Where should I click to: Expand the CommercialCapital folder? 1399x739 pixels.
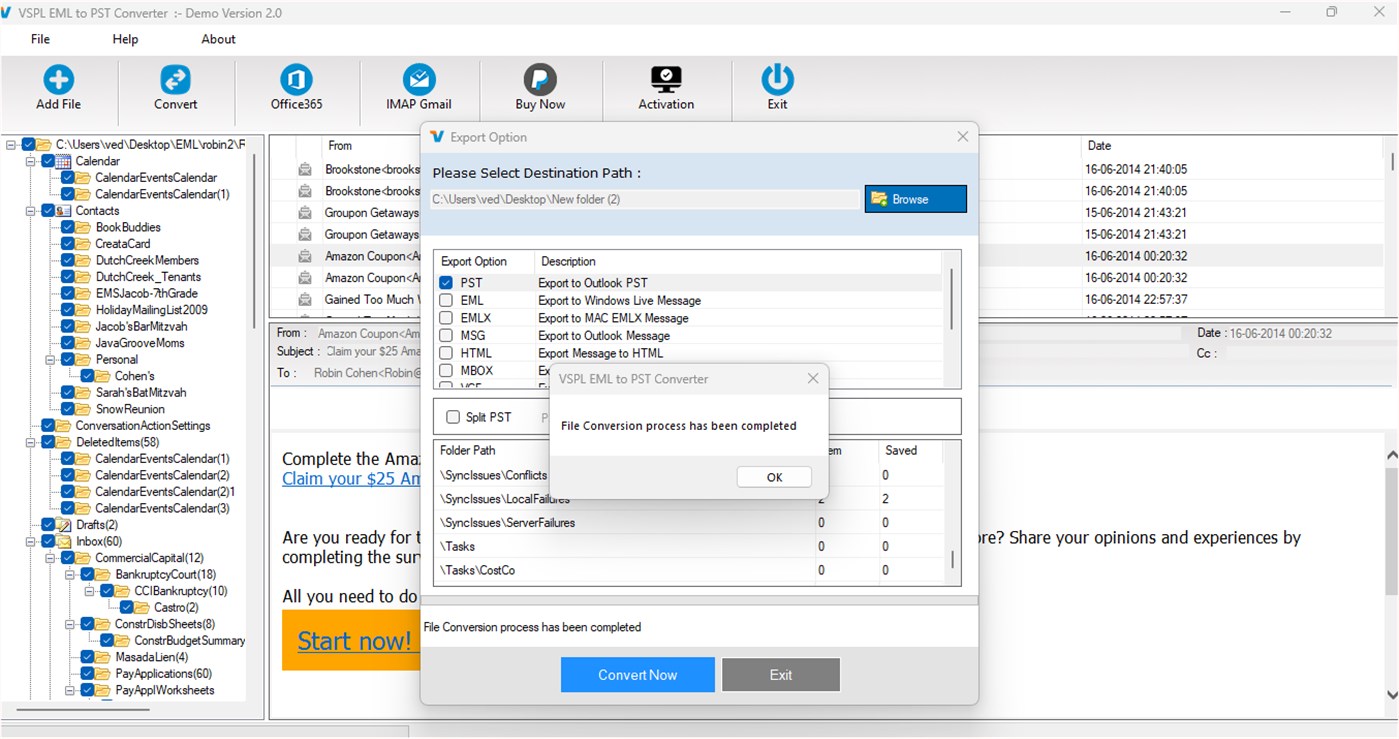pyautogui.click(x=48, y=557)
